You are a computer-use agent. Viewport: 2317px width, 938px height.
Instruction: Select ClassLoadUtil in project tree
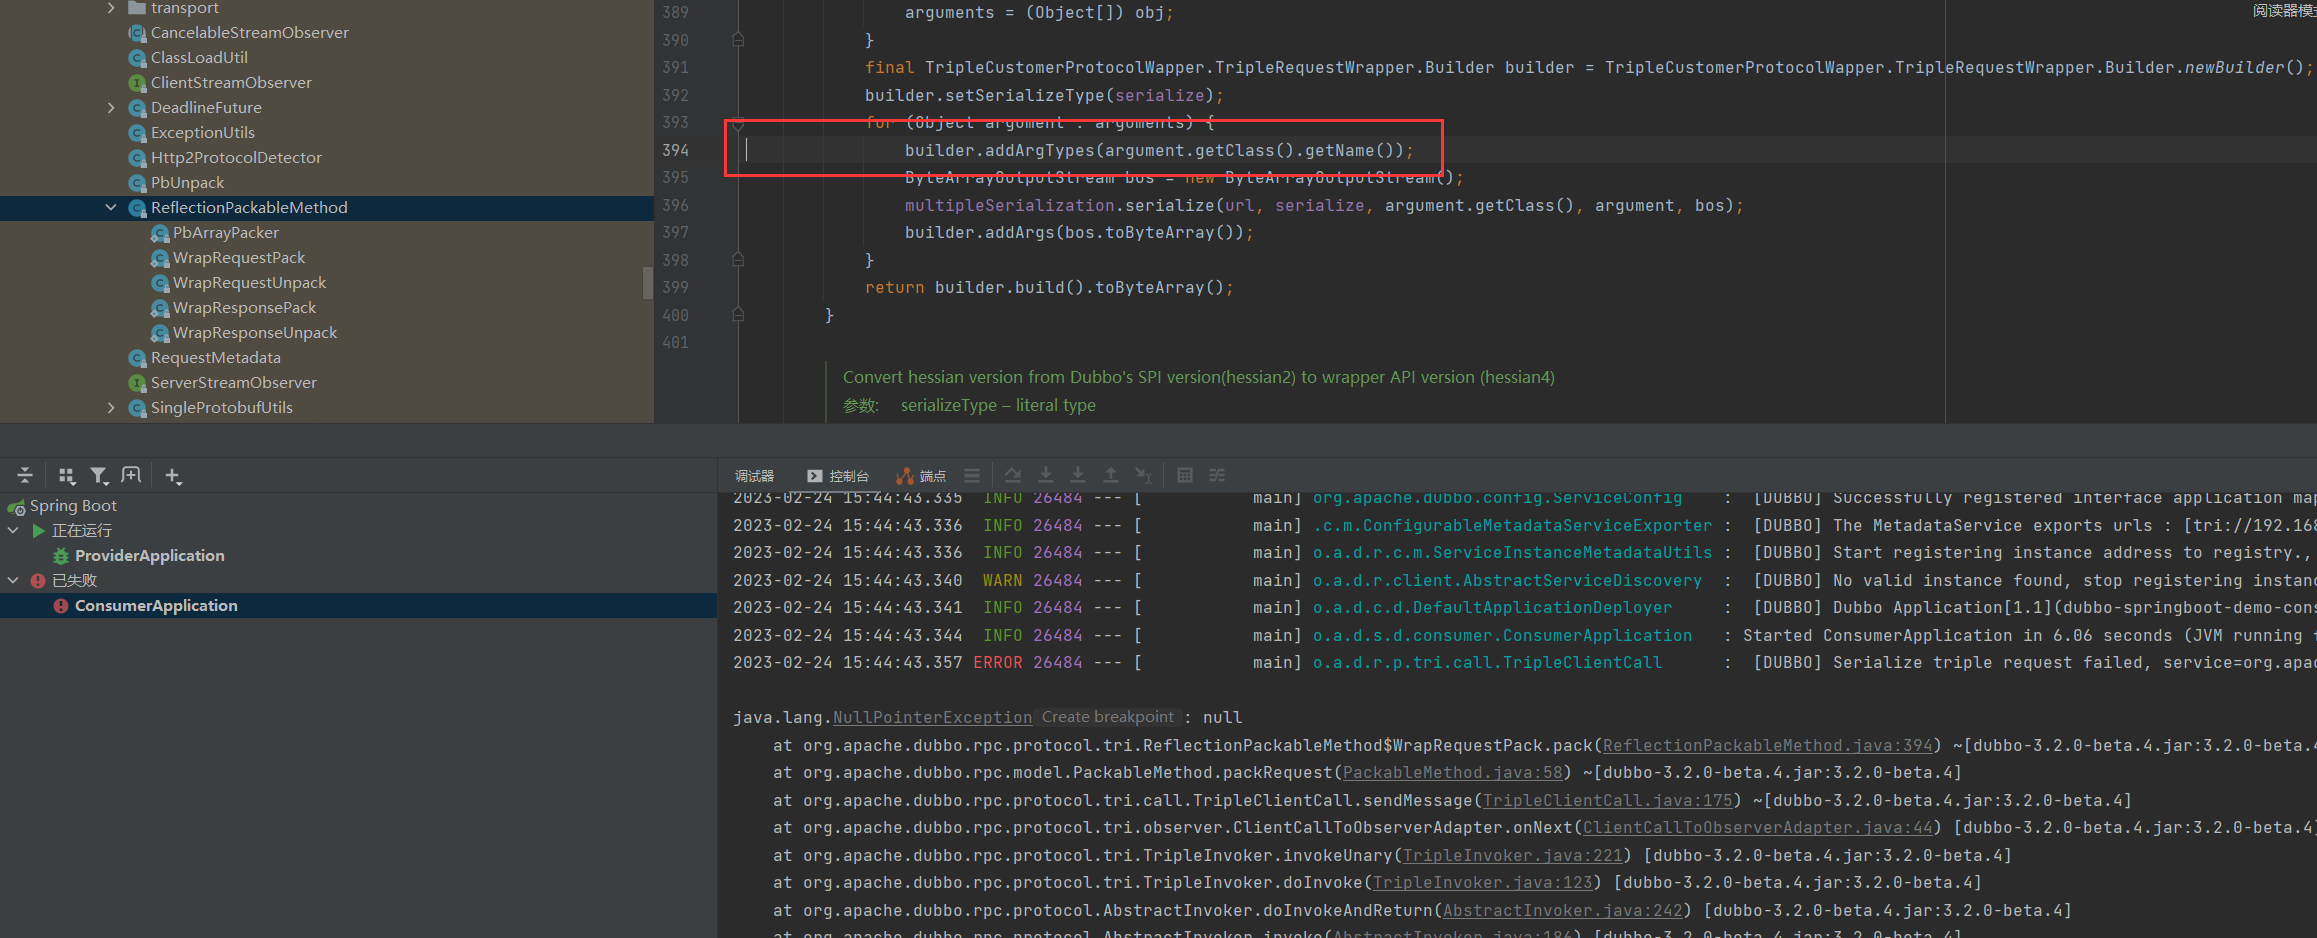pos(199,58)
